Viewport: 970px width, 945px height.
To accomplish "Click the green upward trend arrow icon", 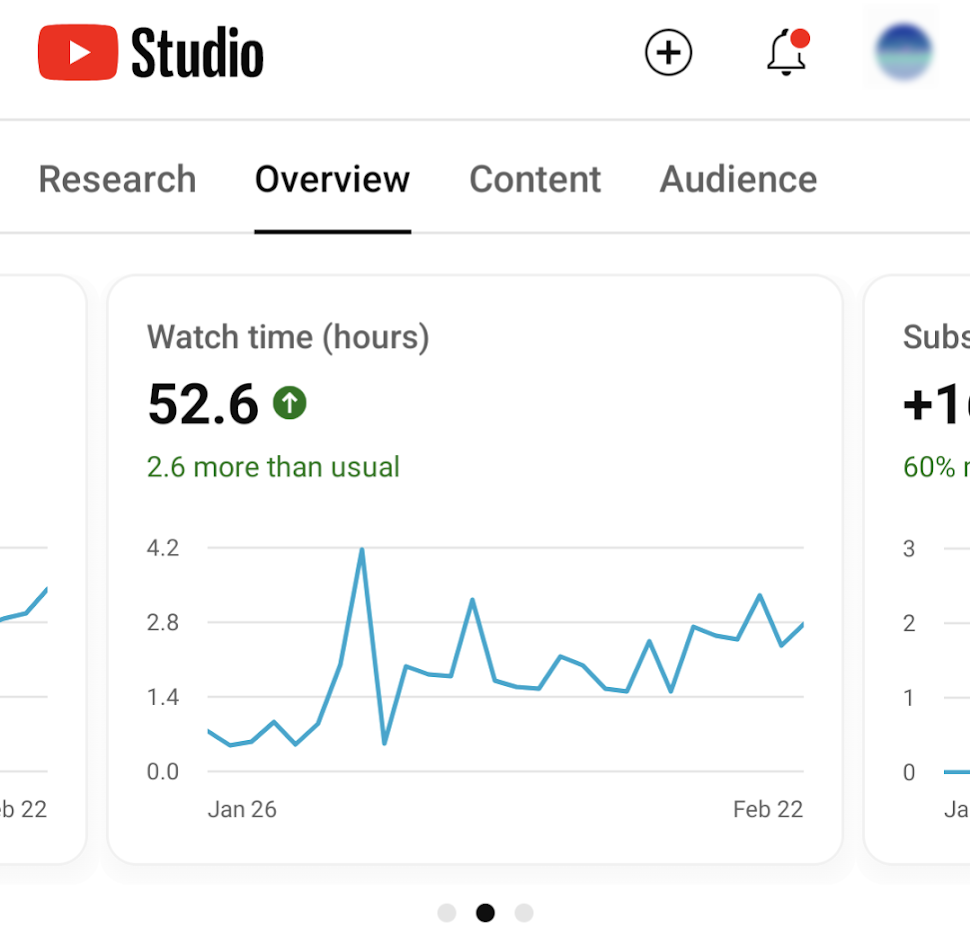I will pyautogui.click(x=288, y=404).
